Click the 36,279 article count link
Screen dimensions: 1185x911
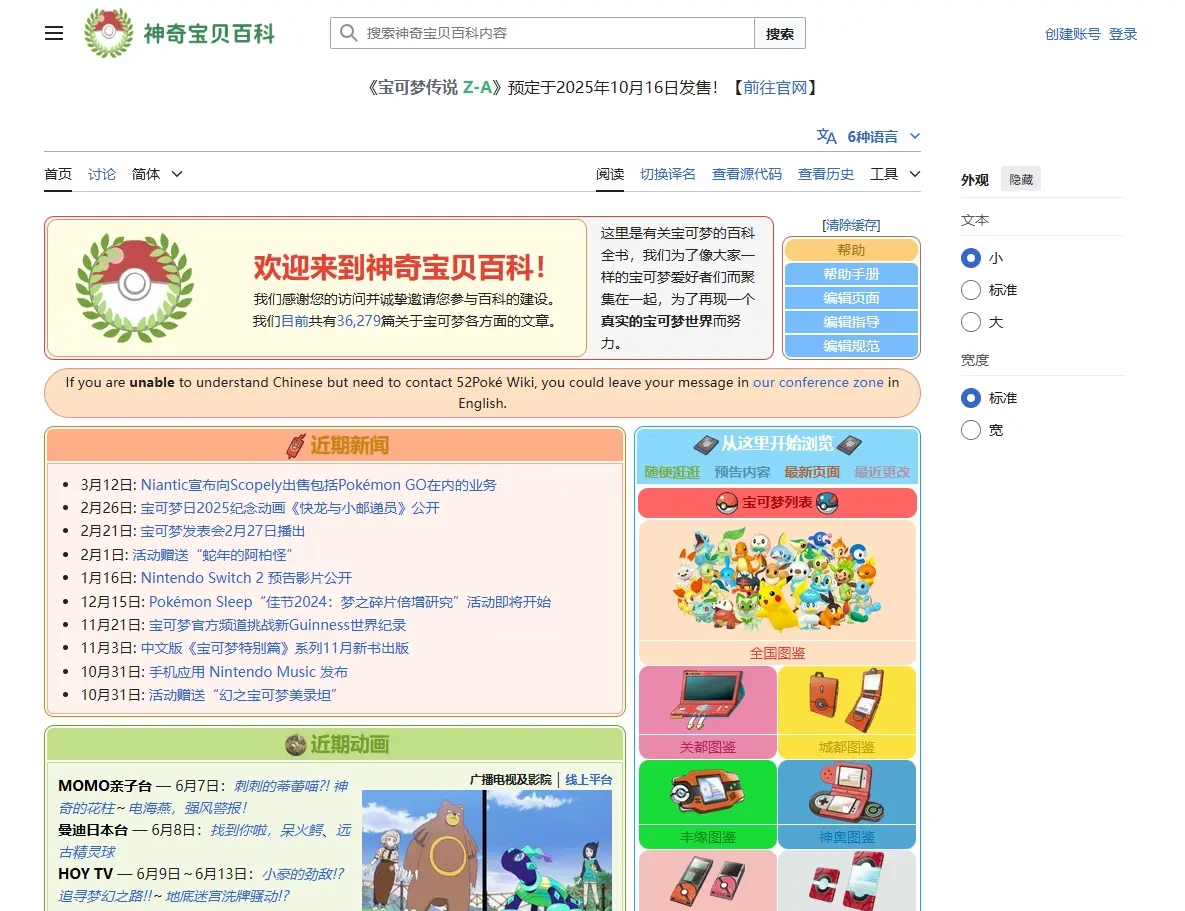[x=359, y=321]
